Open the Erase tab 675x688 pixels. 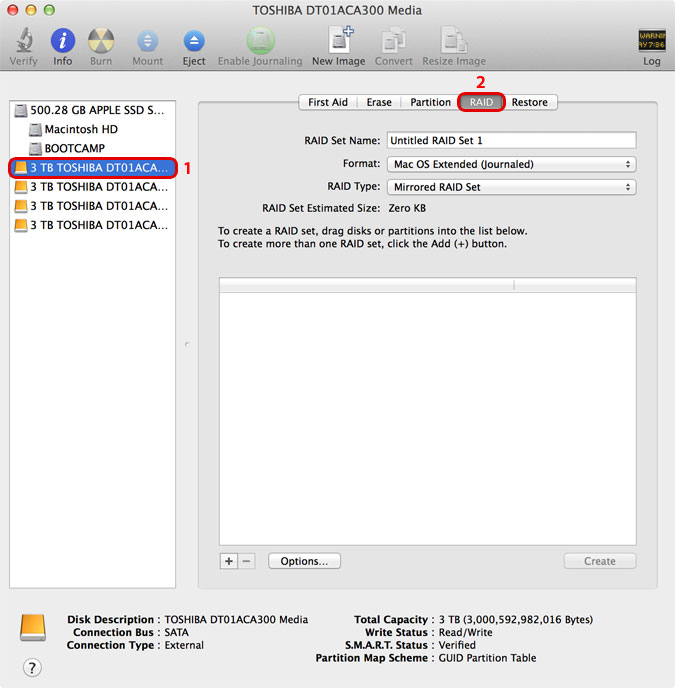pos(379,102)
